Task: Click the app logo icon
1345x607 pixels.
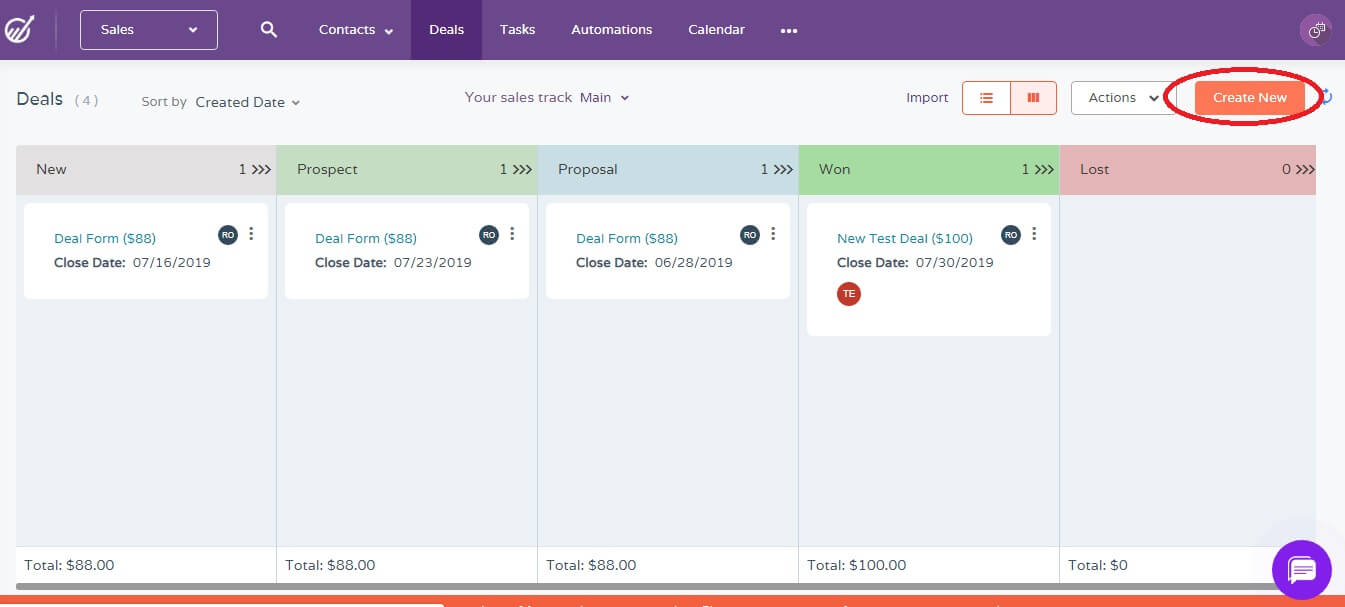Action: [x=19, y=30]
